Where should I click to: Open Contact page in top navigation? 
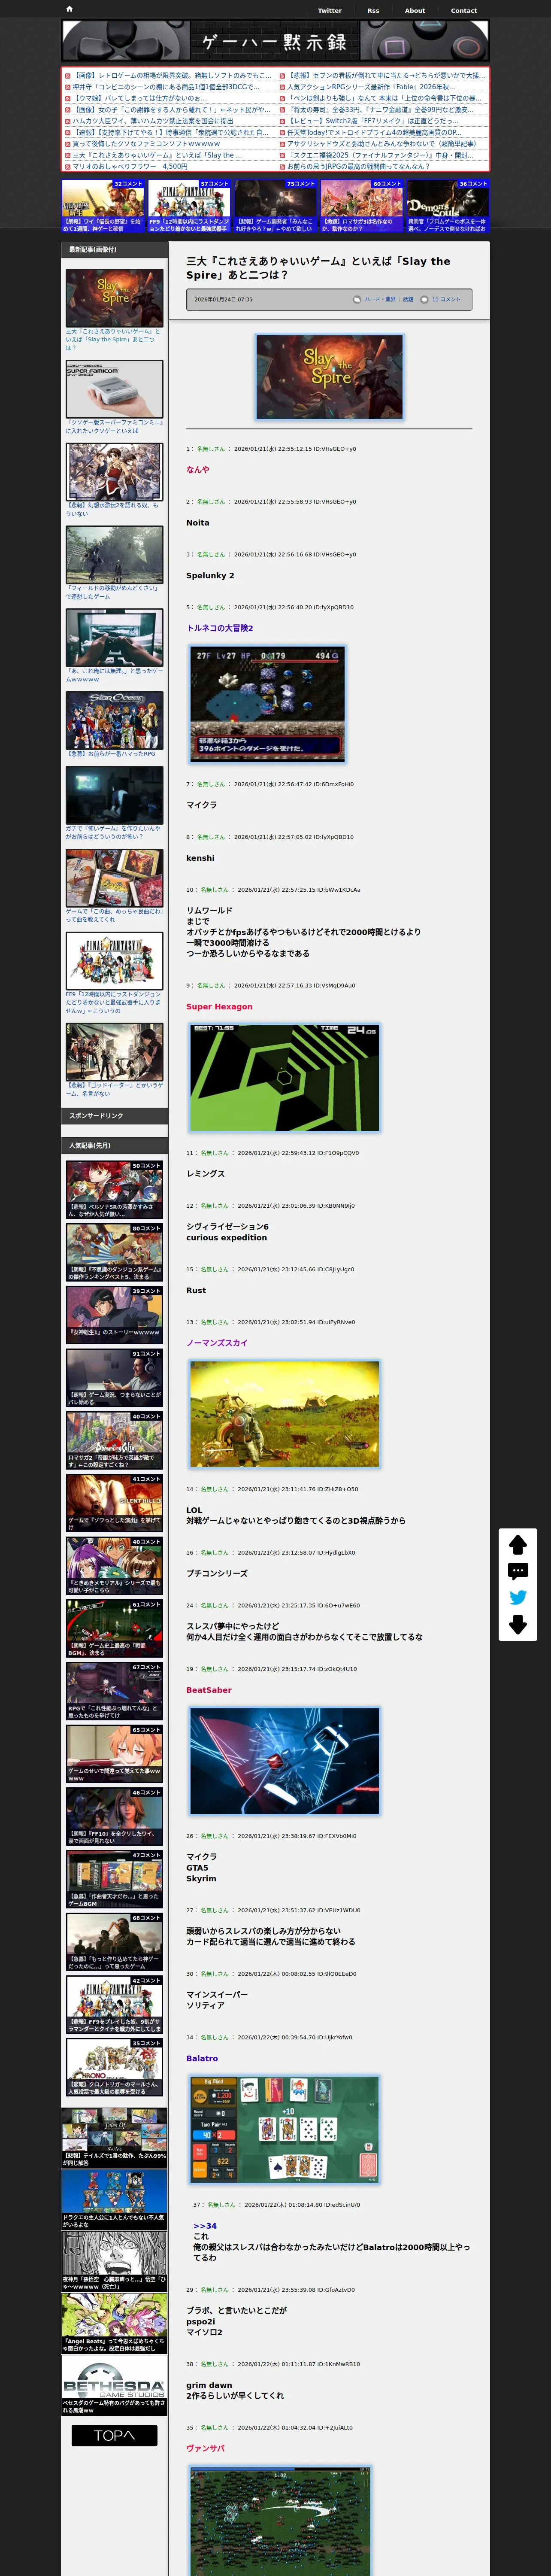click(x=464, y=11)
